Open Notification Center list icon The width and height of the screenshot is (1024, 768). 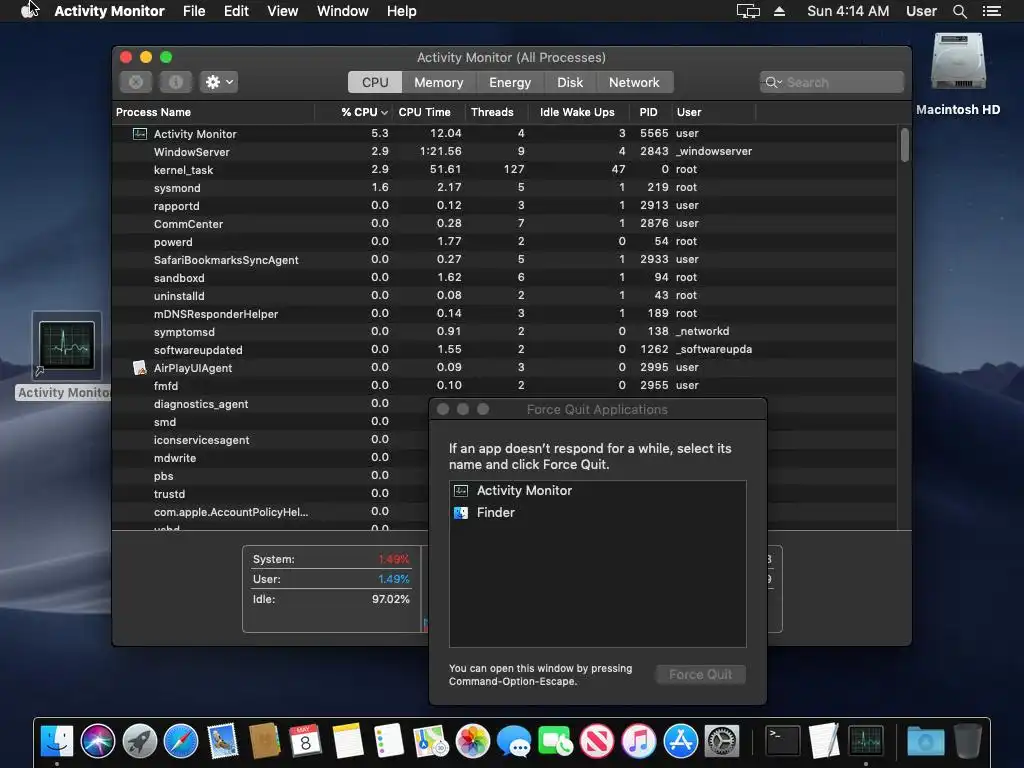[991, 11]
